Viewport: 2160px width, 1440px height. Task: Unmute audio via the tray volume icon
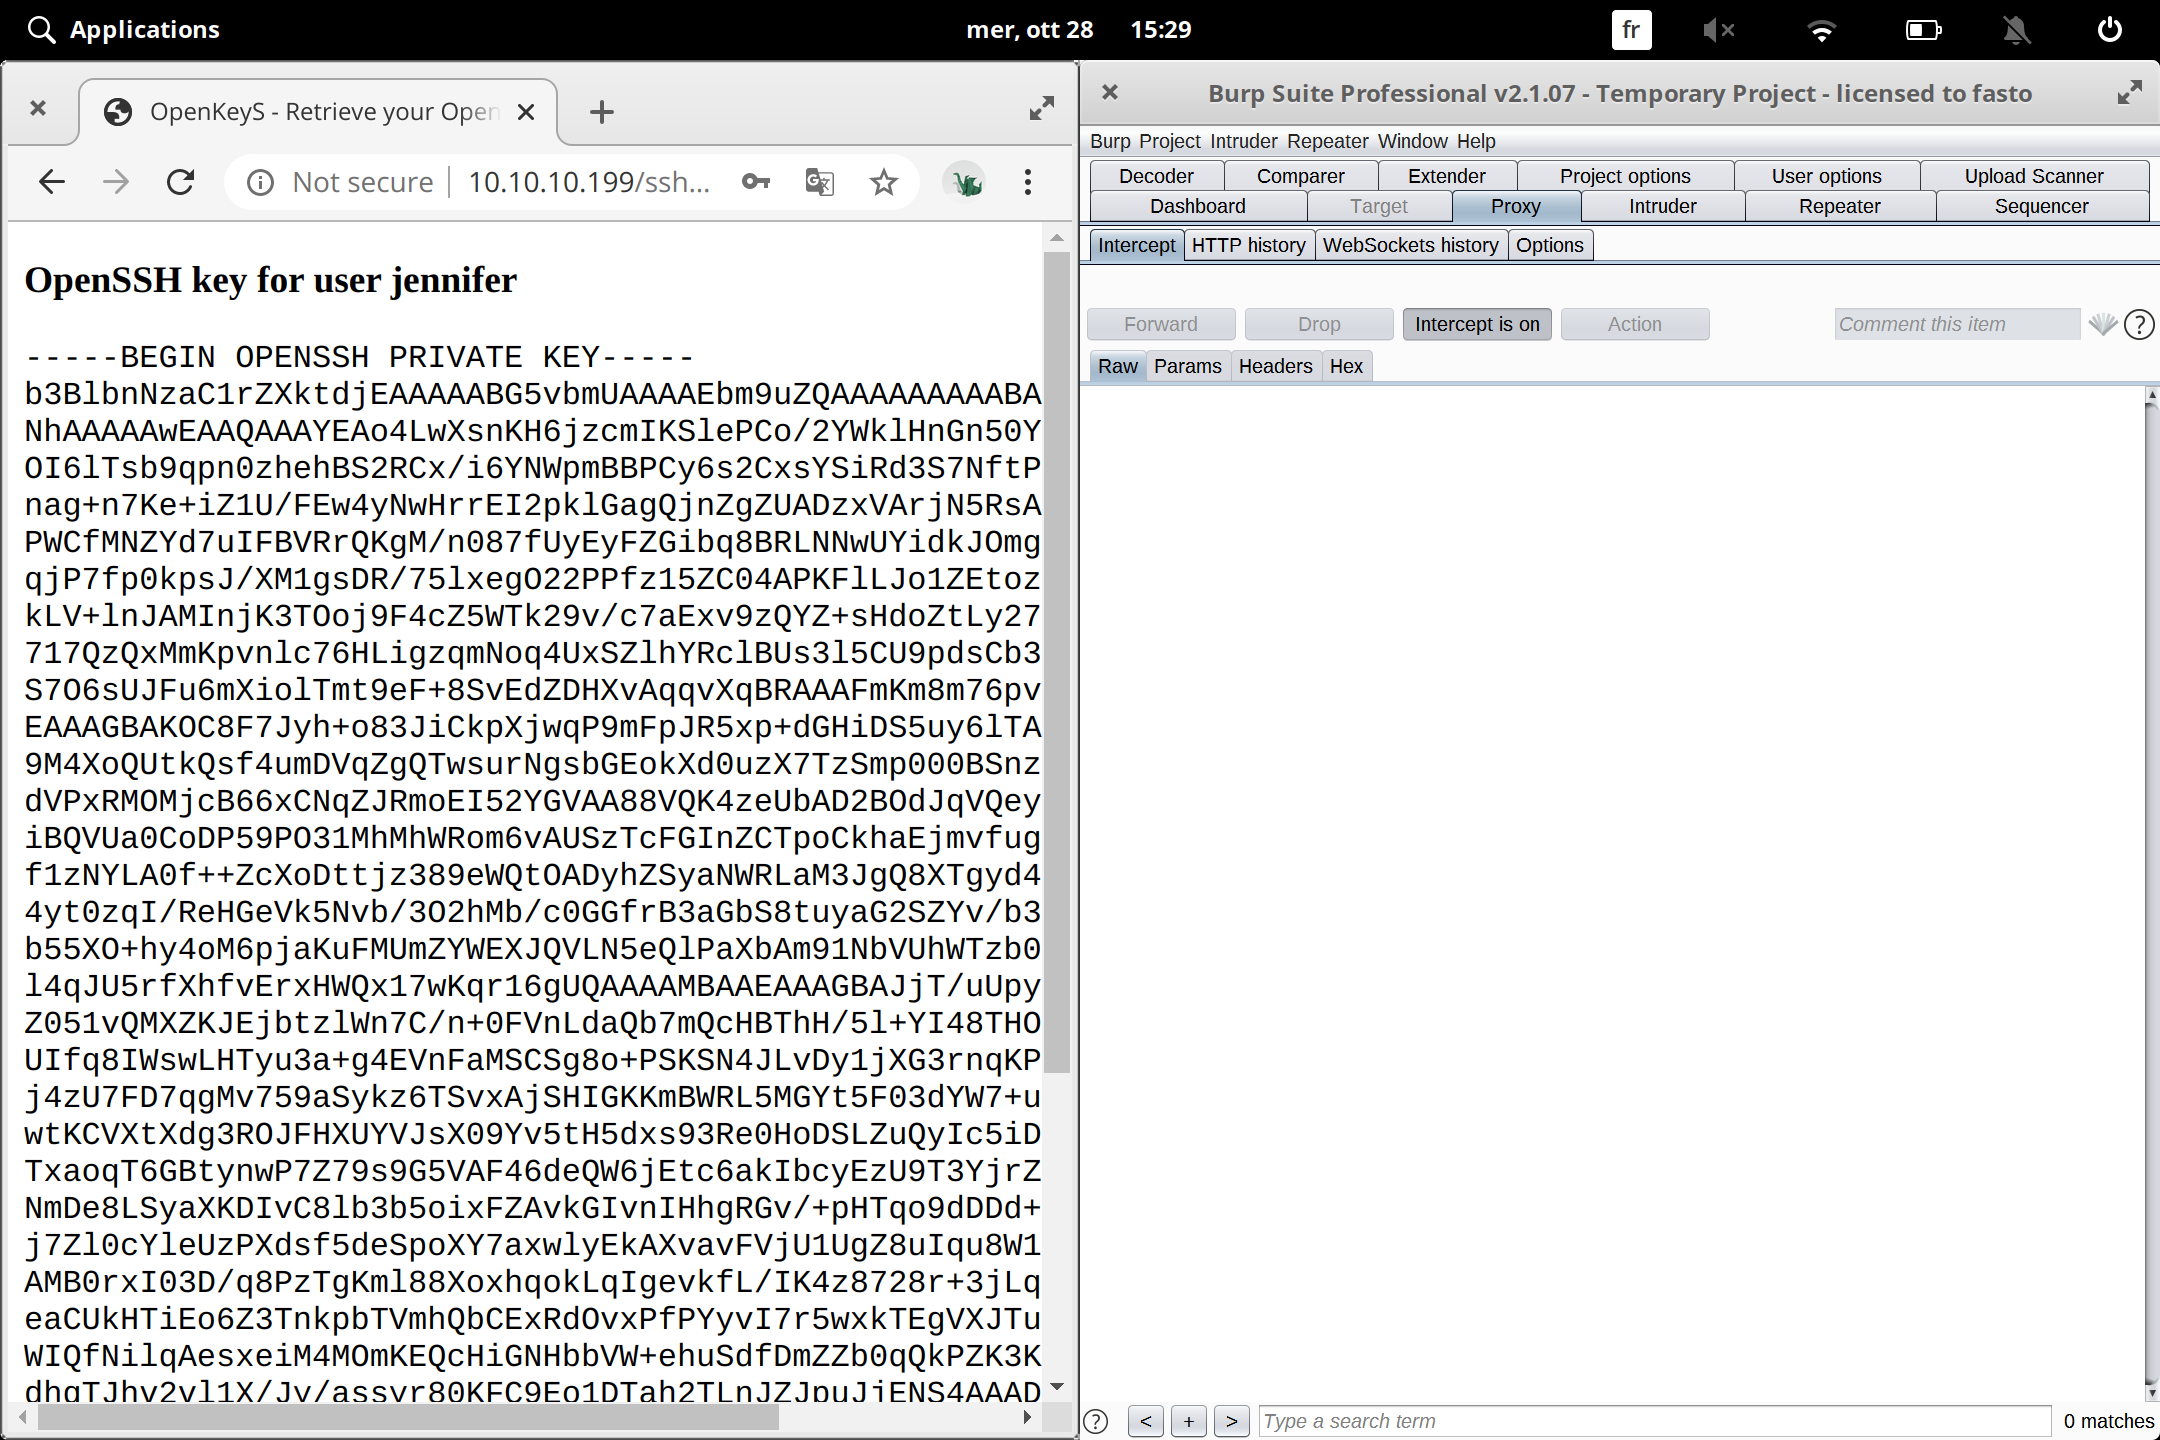point(1720,29)
